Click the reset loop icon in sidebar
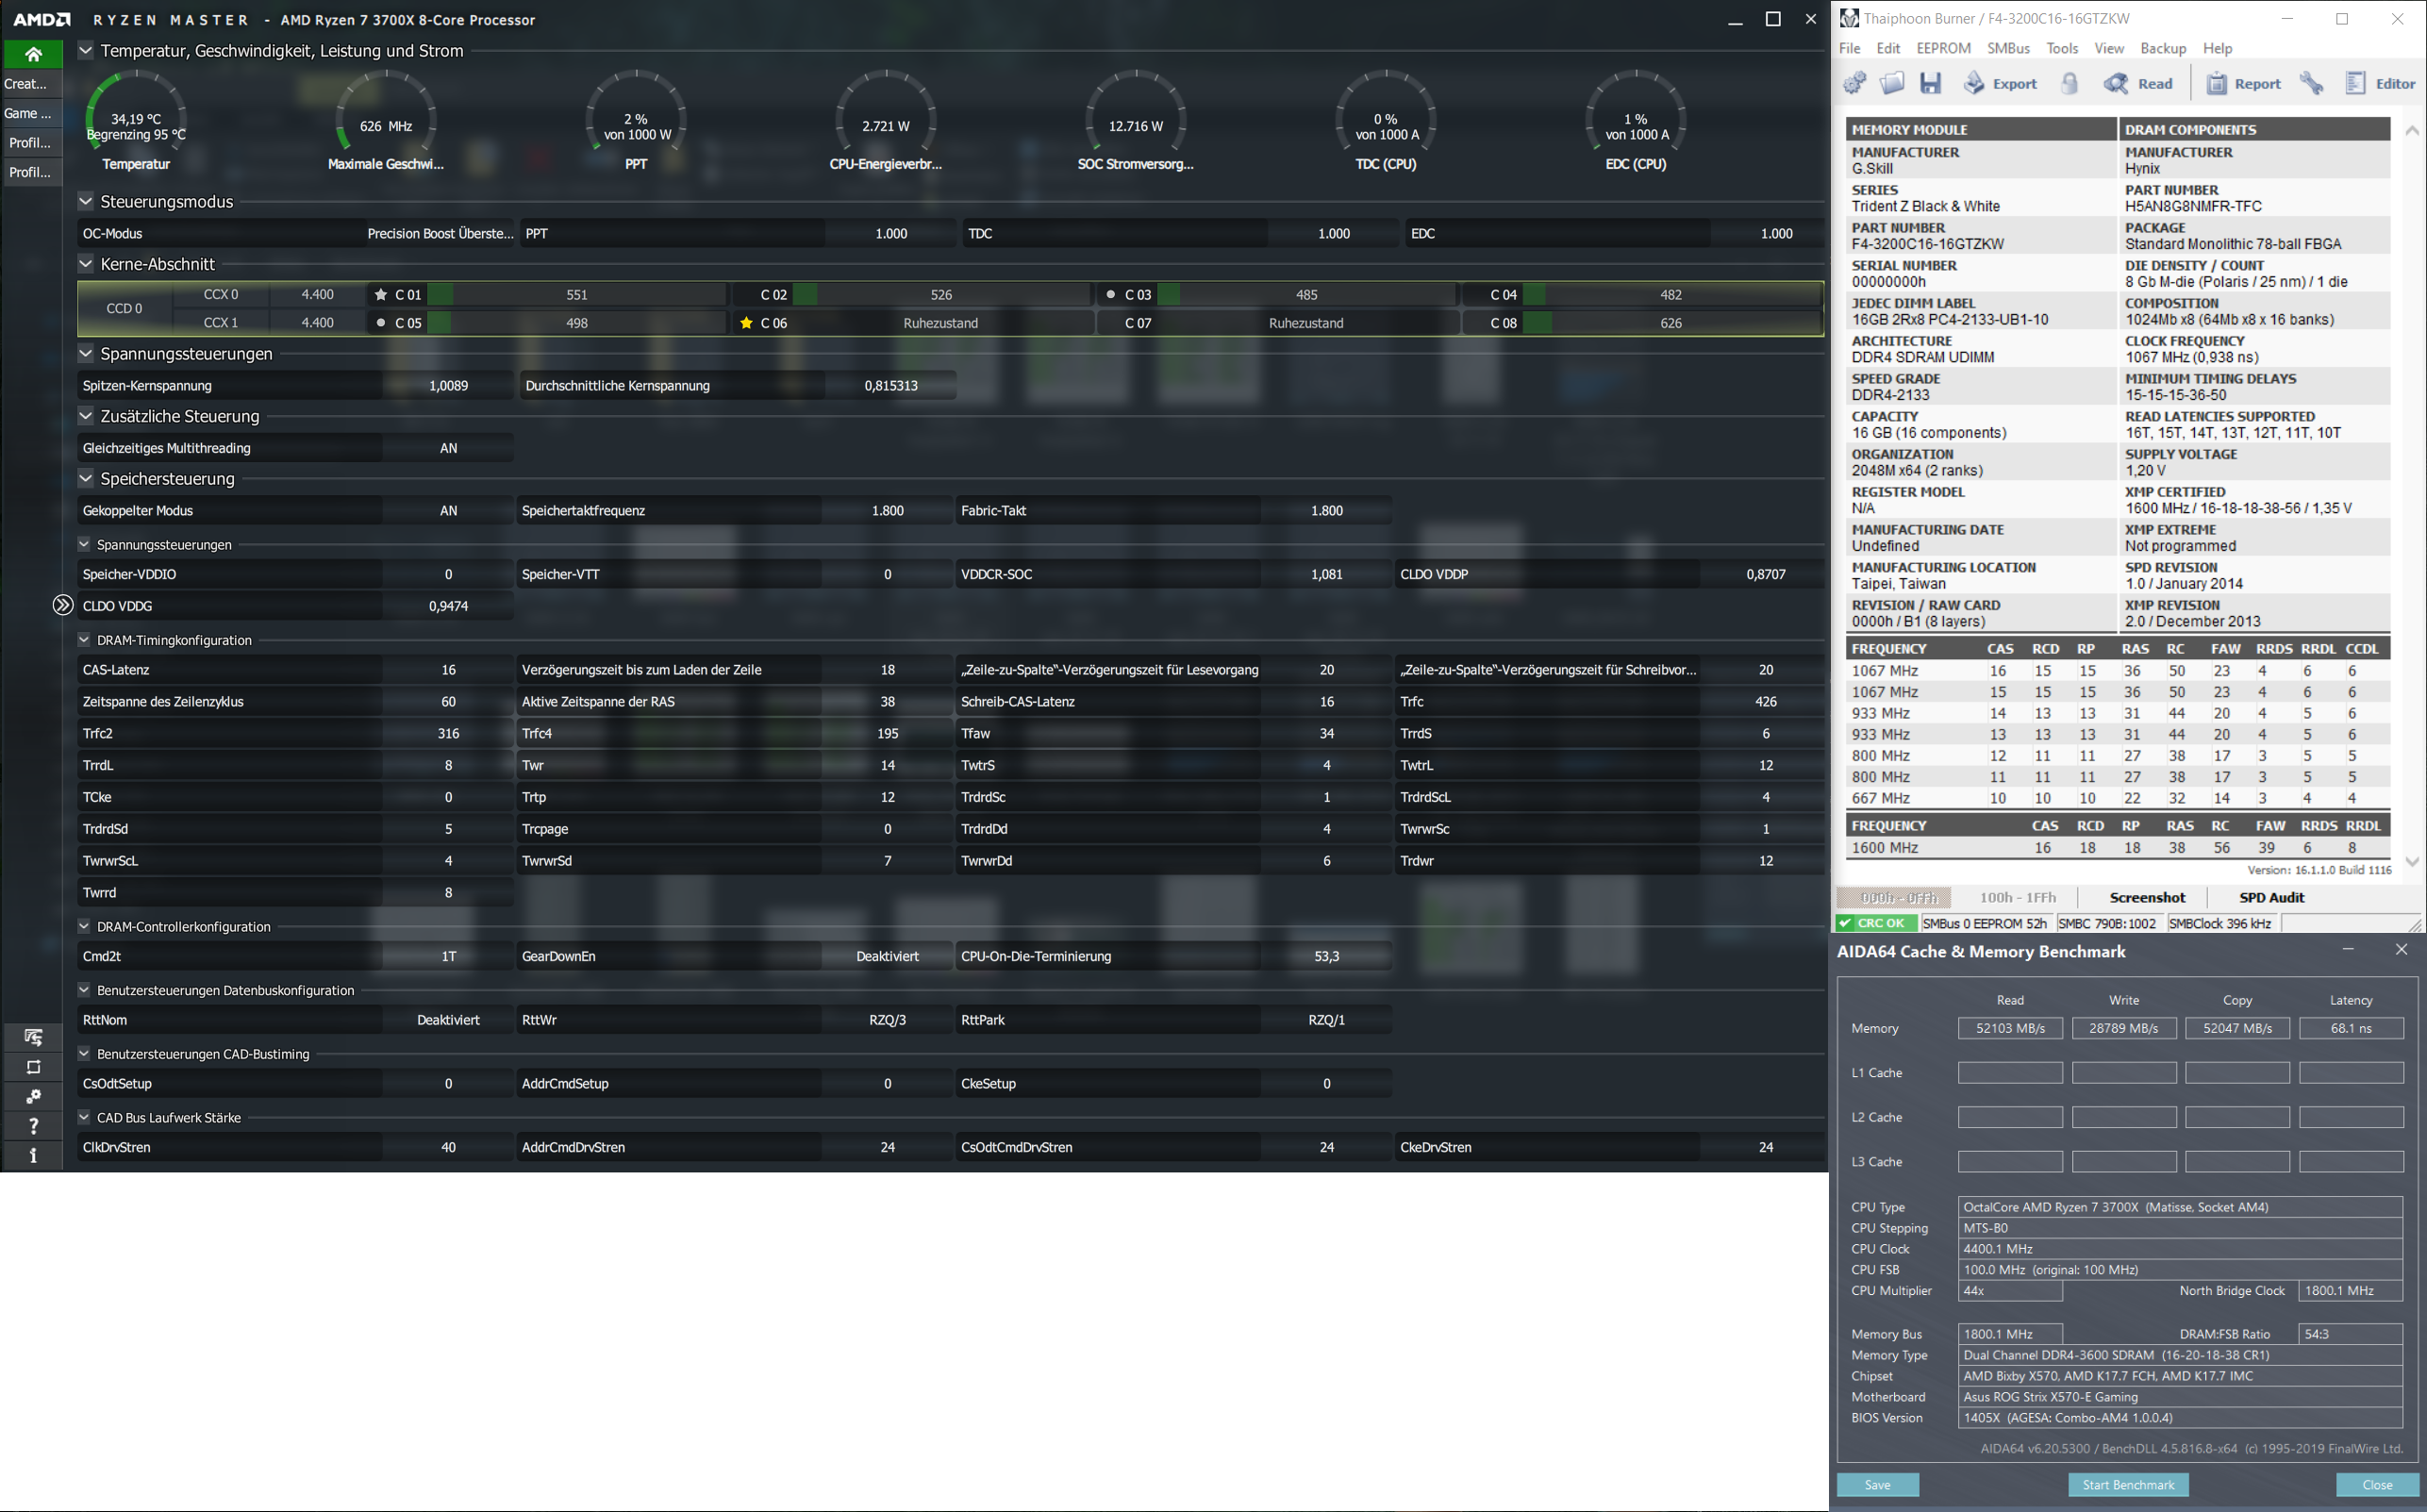This screenshot has width=2427, height=1512. pos(33,1067)
